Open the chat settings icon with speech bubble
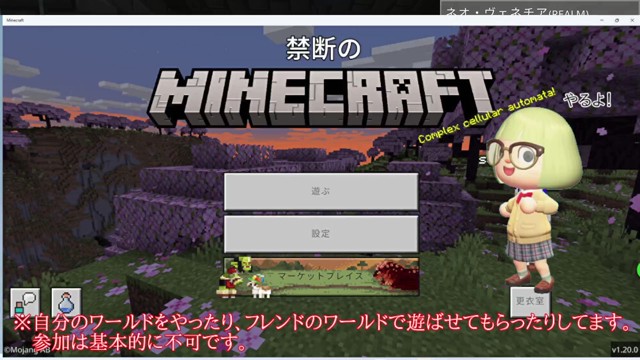 pyautogui.click(x=25, y=303)
